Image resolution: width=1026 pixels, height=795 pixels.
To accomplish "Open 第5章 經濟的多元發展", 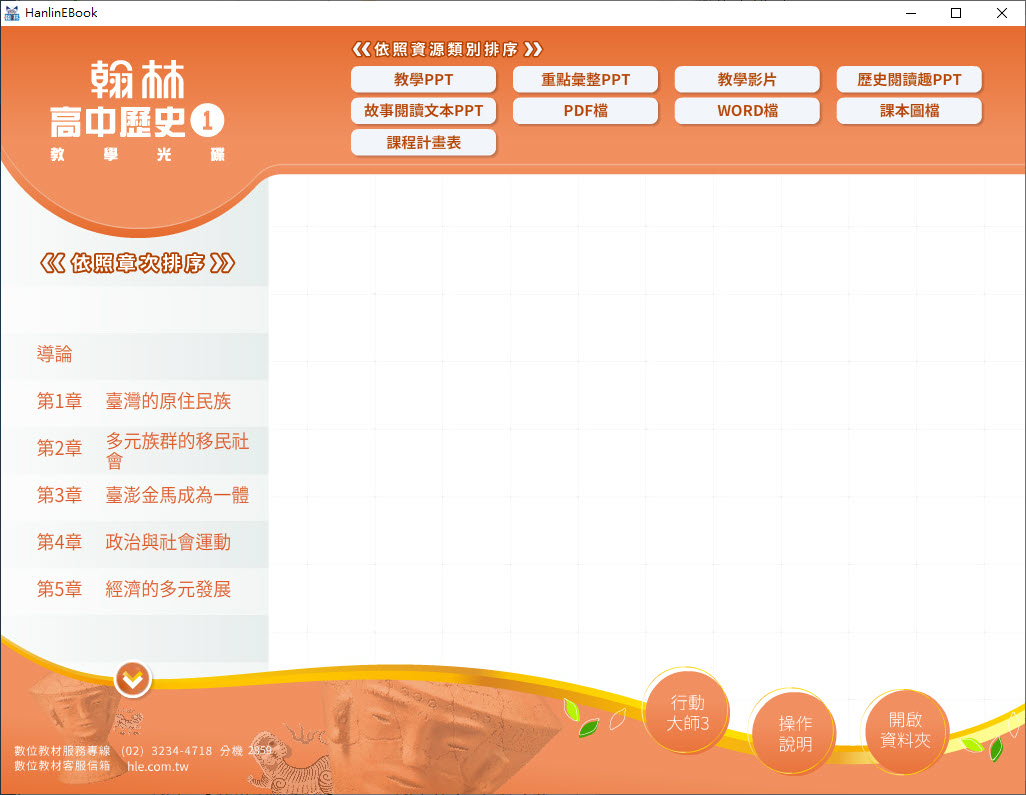I will pos(134,590).
